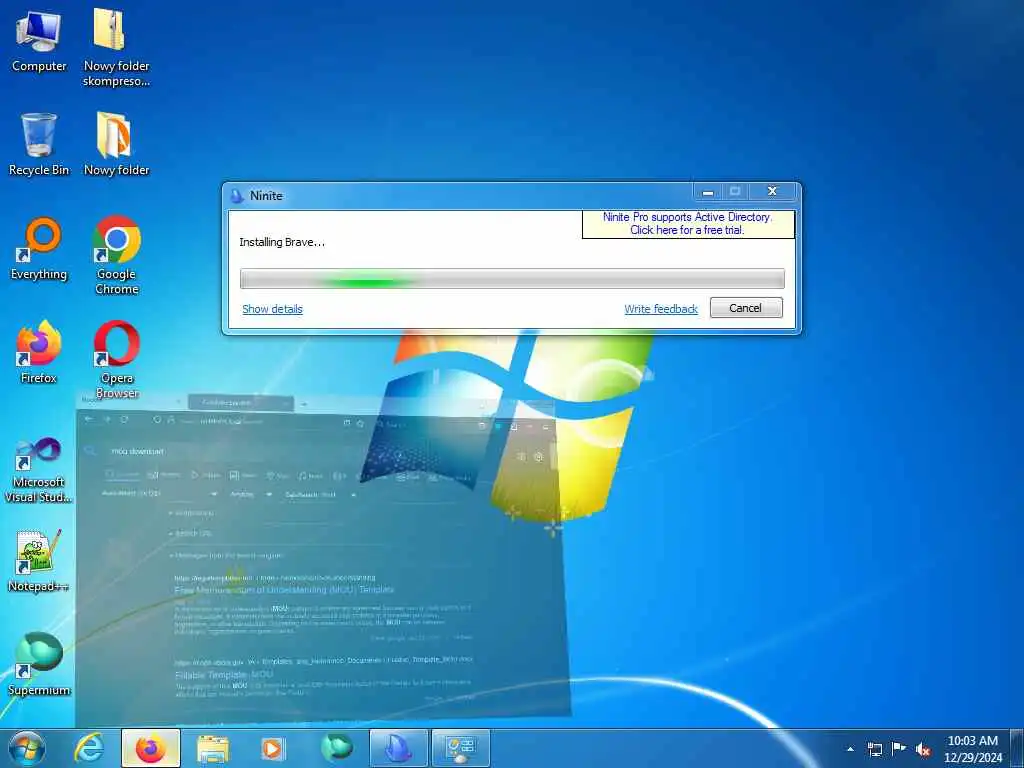Cancel the Ninite installation
This screenshot has width=1024, height=768.
coord(746,308)
